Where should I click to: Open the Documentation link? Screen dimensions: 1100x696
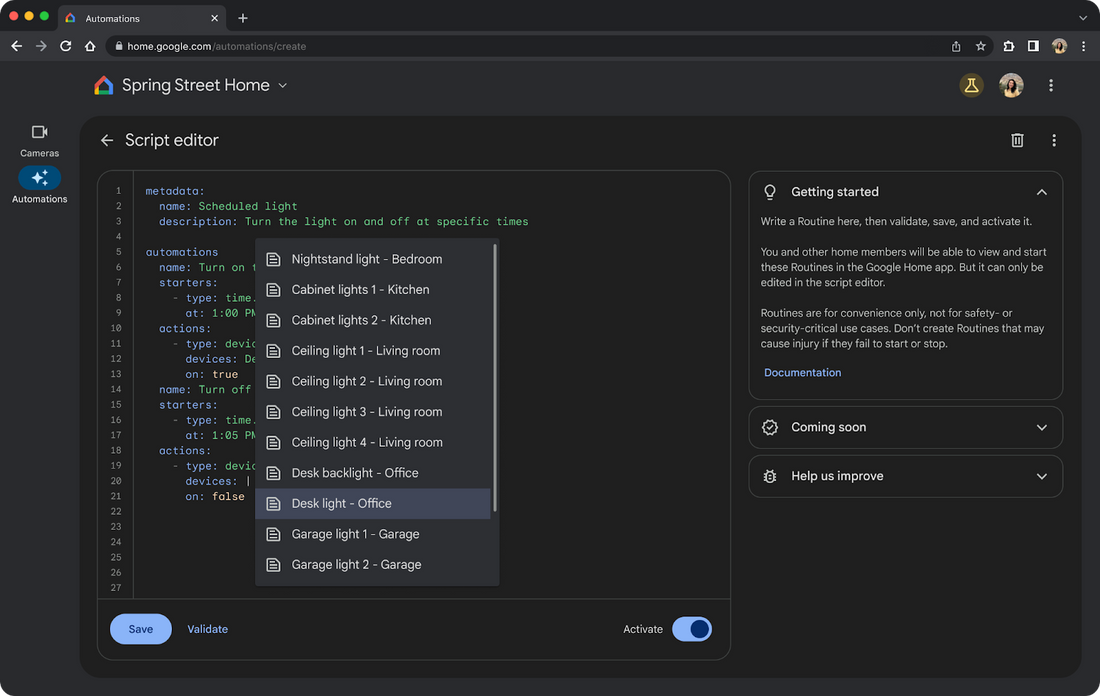(802, 373)
